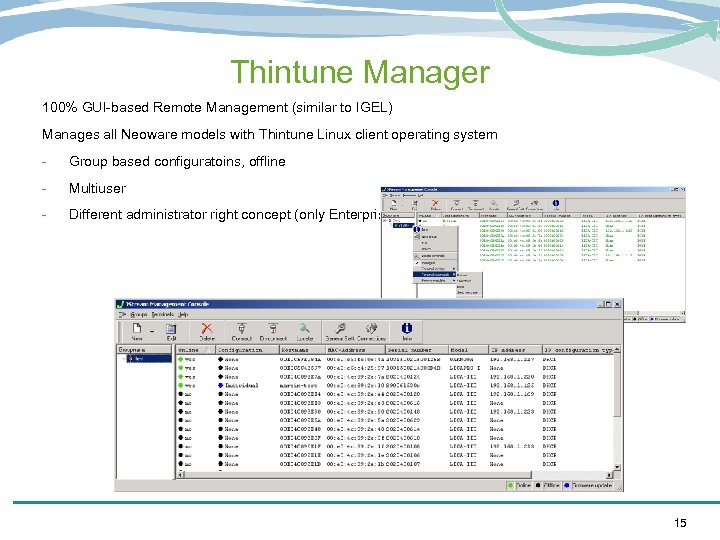The image size is (720, 540).
Task: Select highlighted tree item in back console
Action: pos(403,226)
